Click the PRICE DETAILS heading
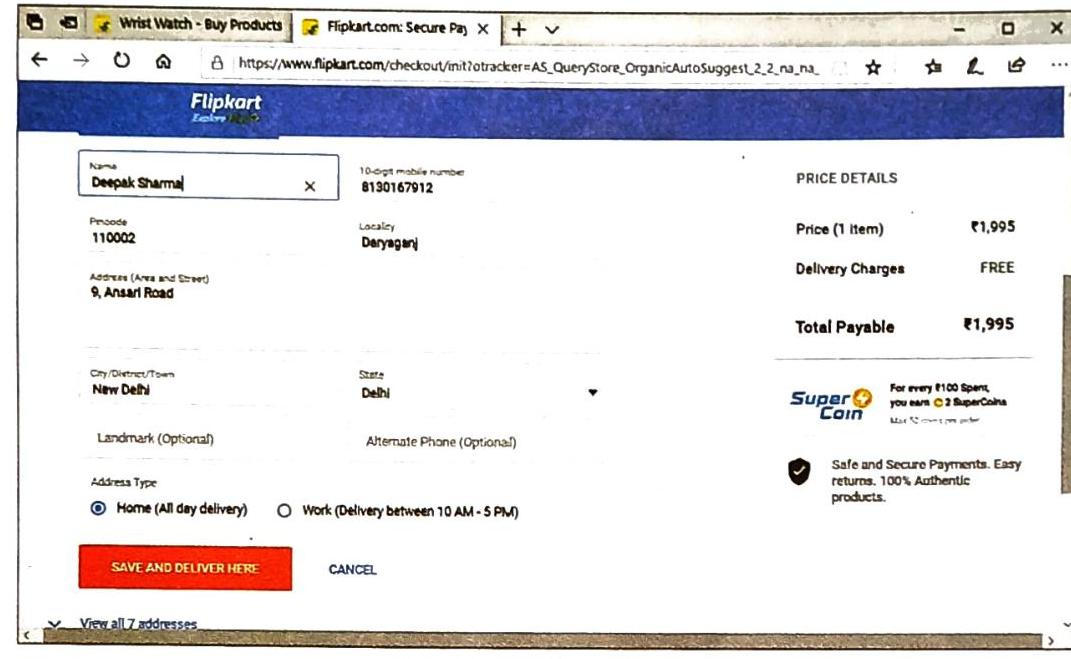The width and height of the screenshot is (1071, 659). tap(847, 178)
